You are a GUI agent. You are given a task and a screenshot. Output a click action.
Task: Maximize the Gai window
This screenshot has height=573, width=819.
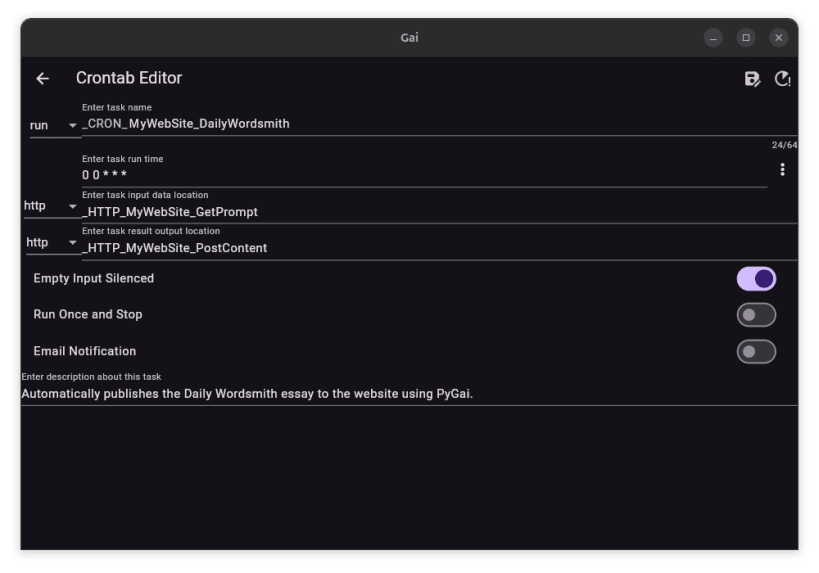746,38
